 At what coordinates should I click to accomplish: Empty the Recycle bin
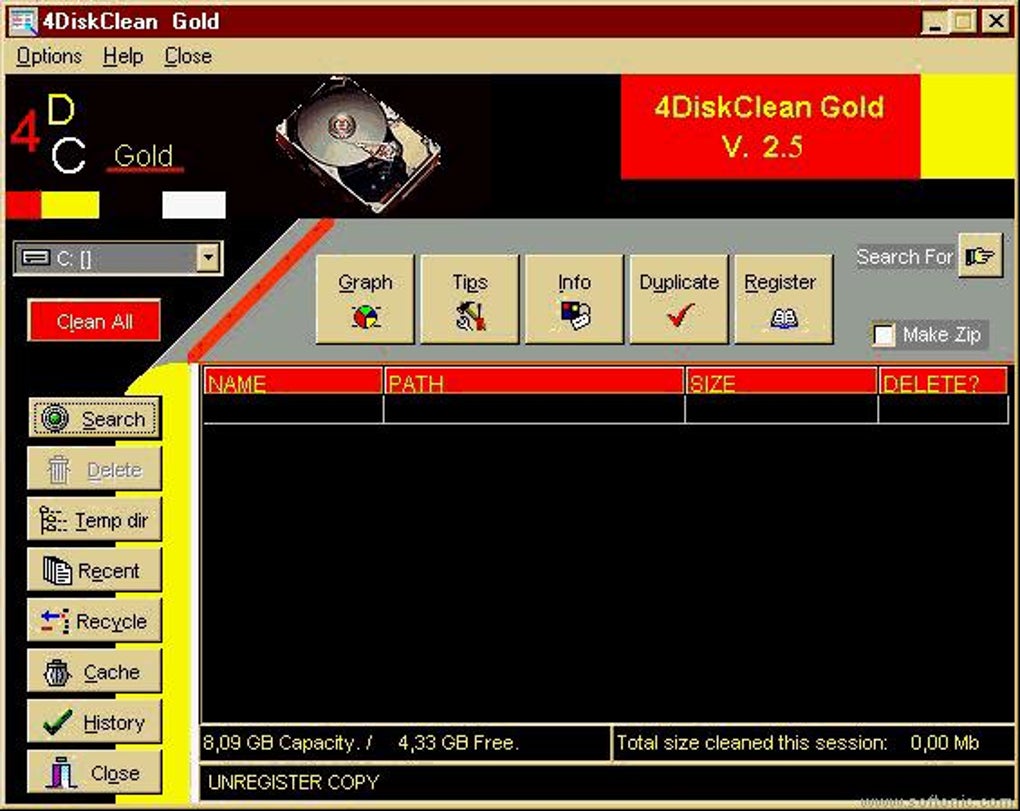[x=95, y=621]
